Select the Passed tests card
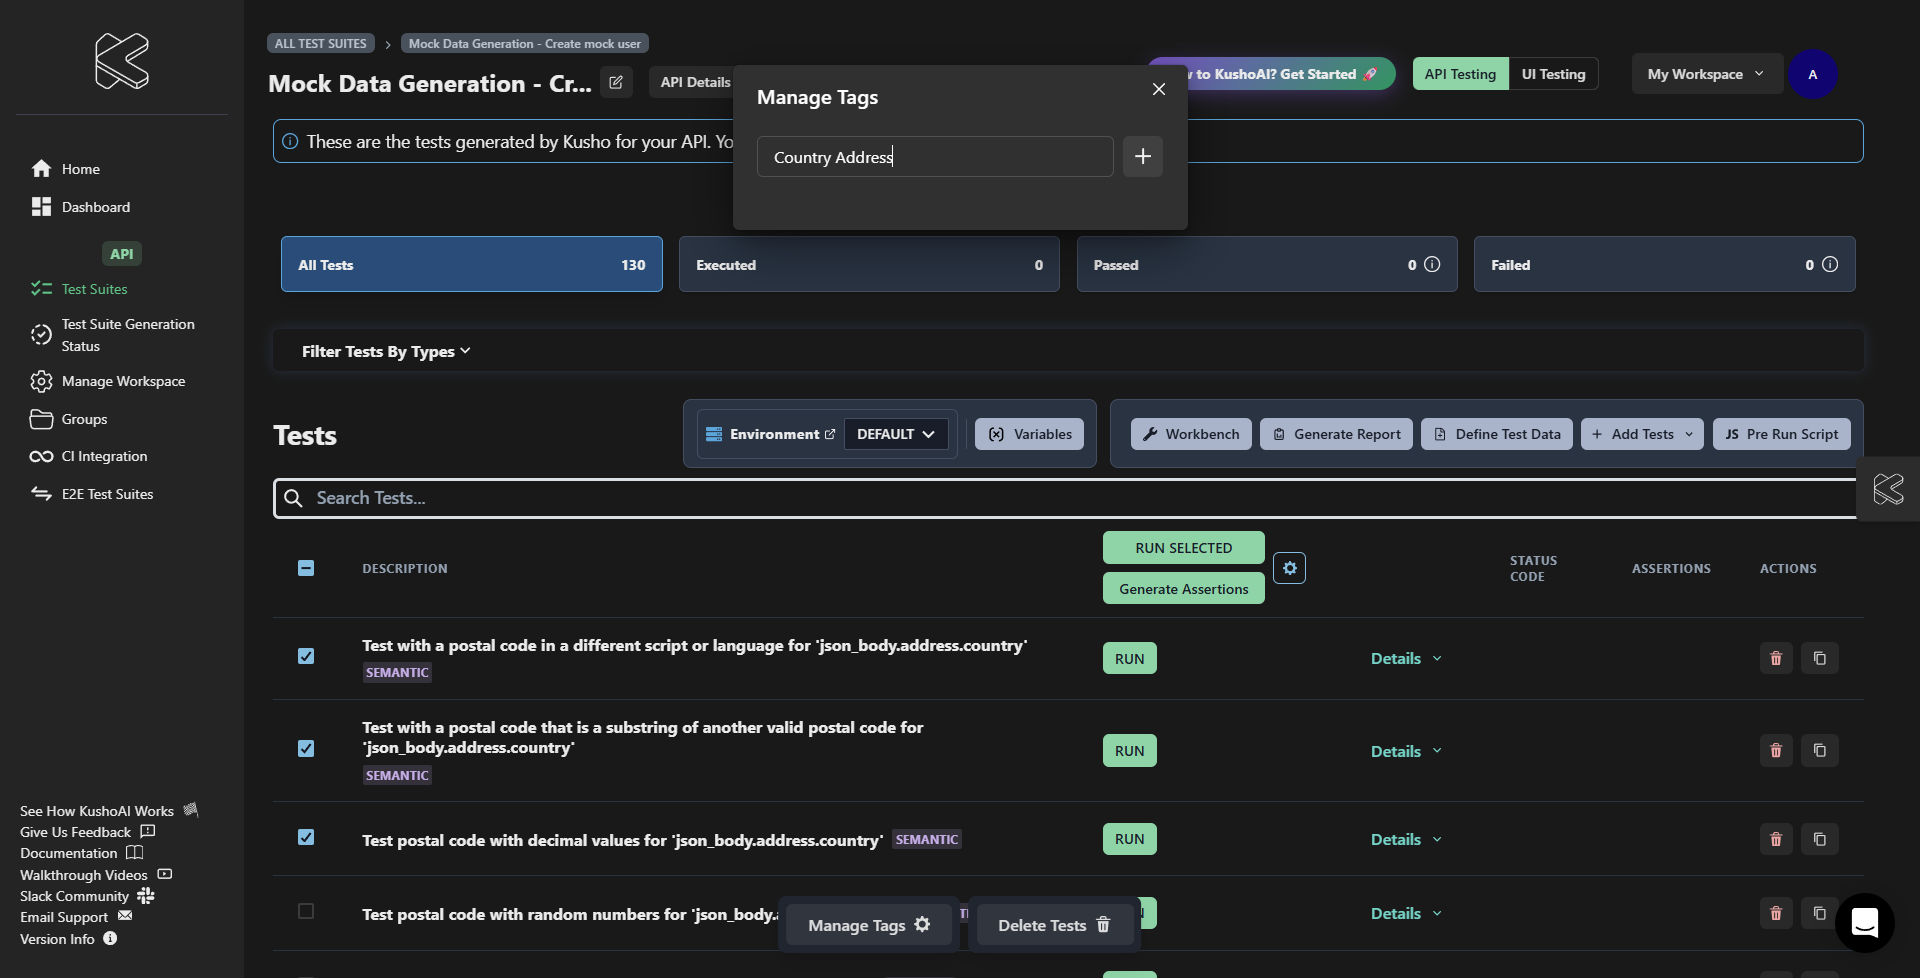The width and height of the screenshot is (1920, 978). click(1267, 264)
